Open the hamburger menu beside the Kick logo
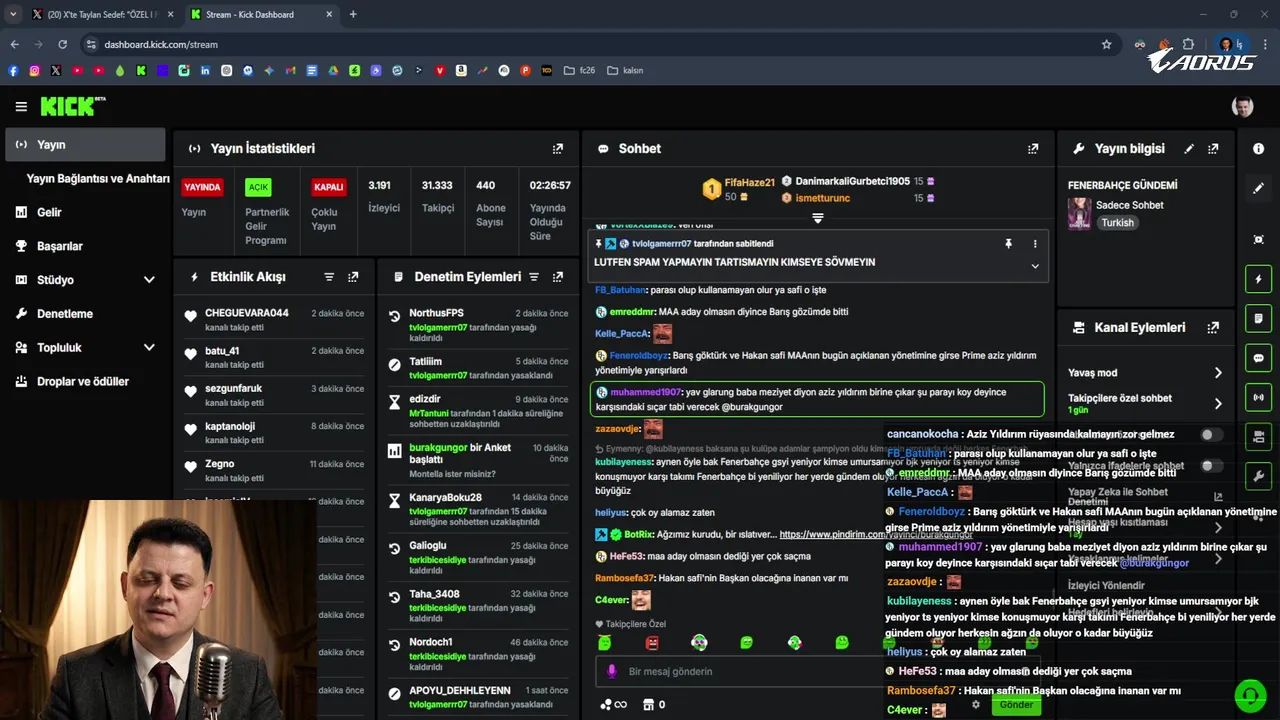The image size is (1280, 720). coord(21,106)
